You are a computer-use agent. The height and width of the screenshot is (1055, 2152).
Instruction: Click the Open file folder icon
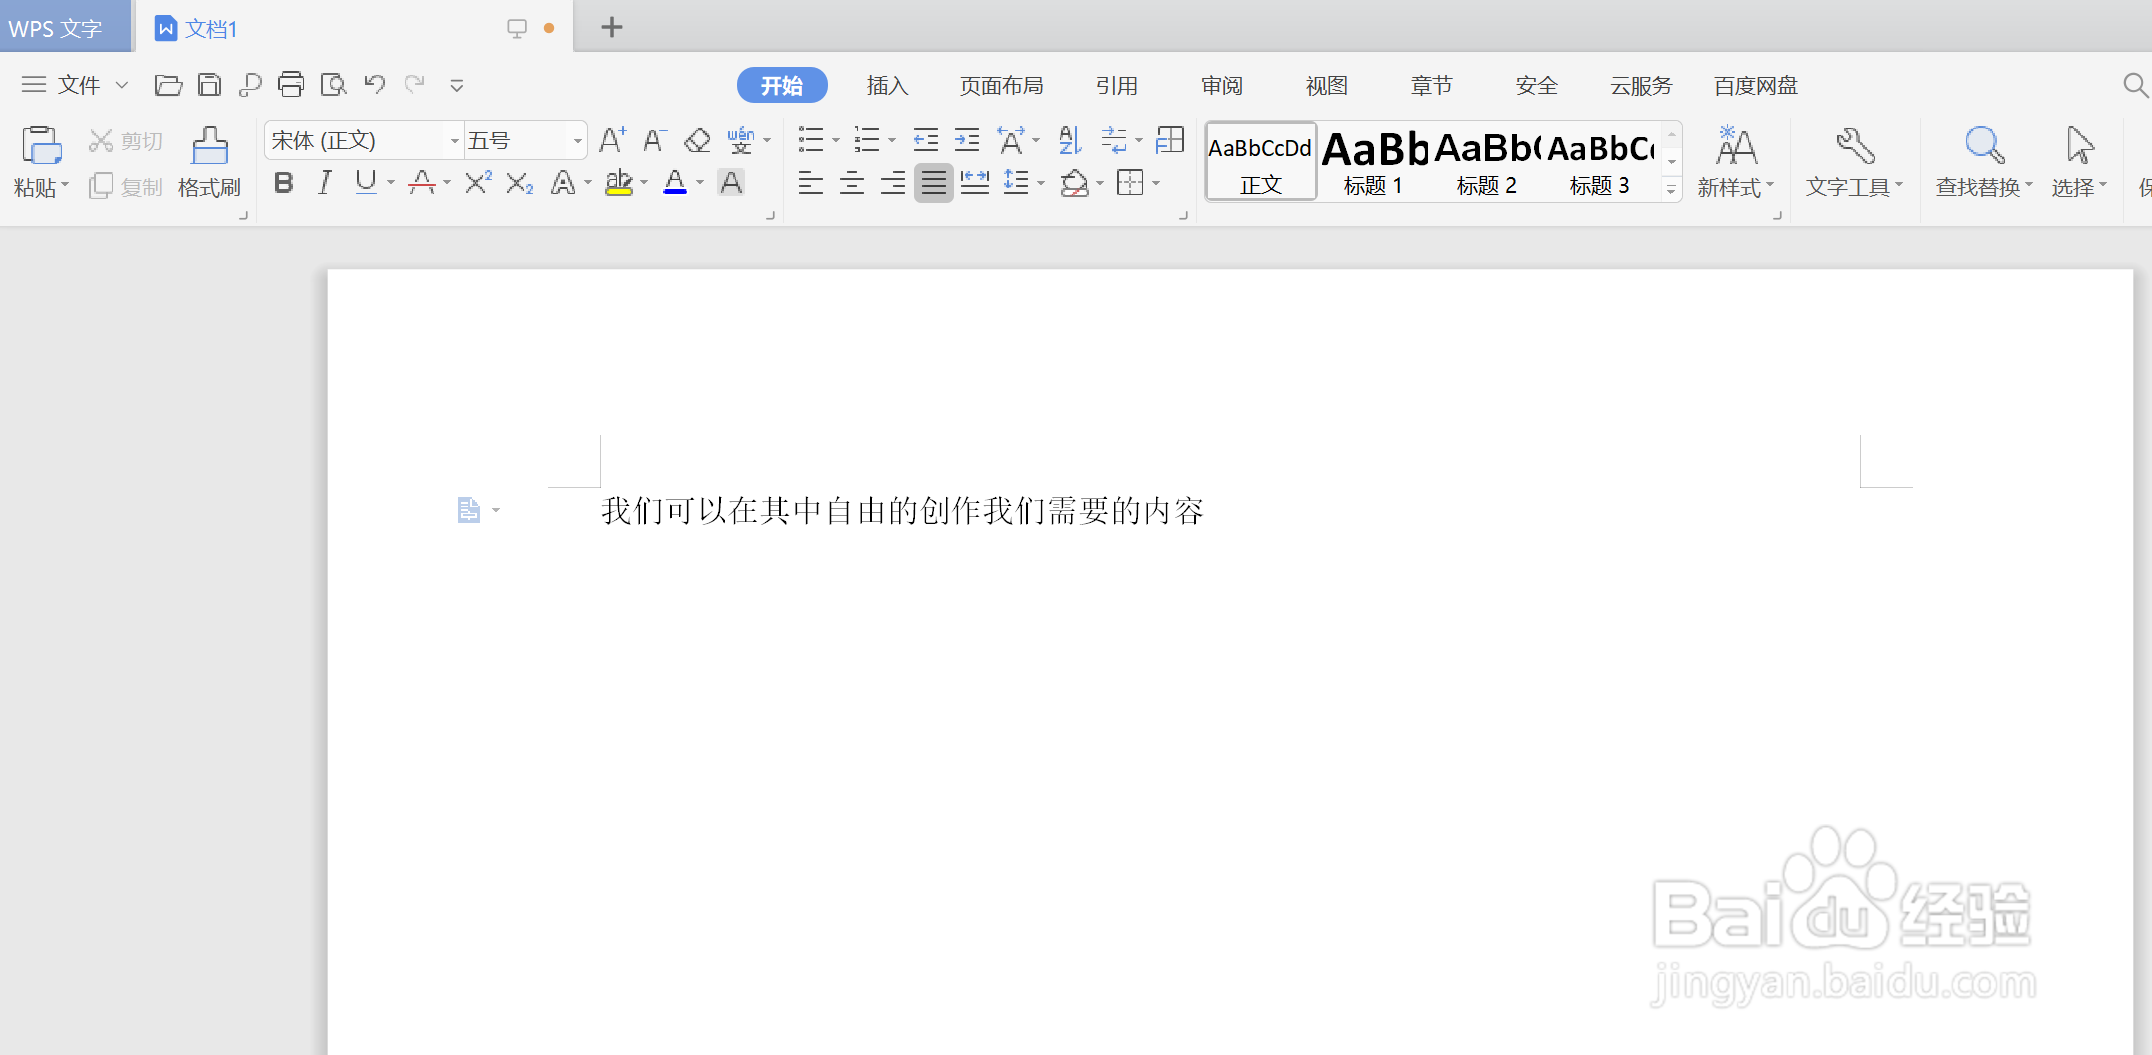pyautogui.click(x=168, y=85)
